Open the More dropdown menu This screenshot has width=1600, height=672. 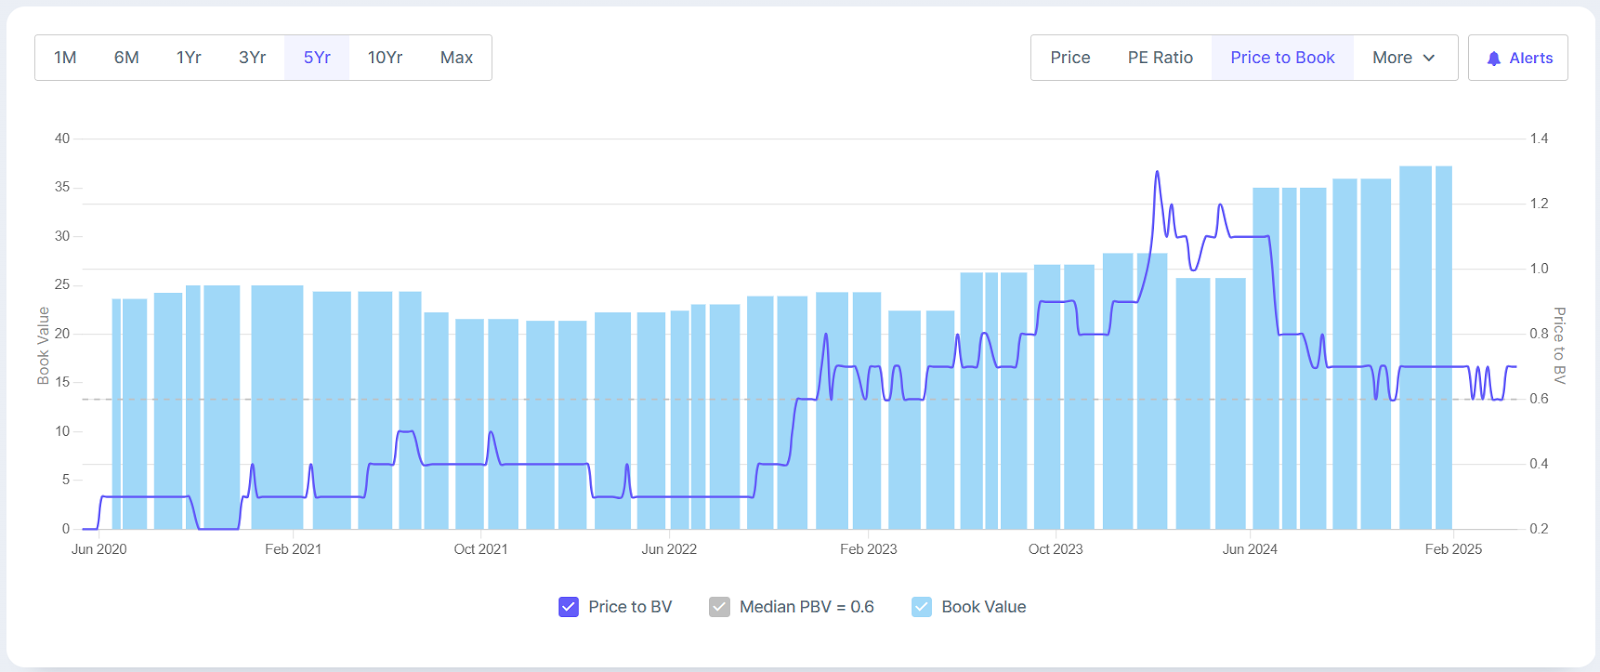click(1404, 57)
